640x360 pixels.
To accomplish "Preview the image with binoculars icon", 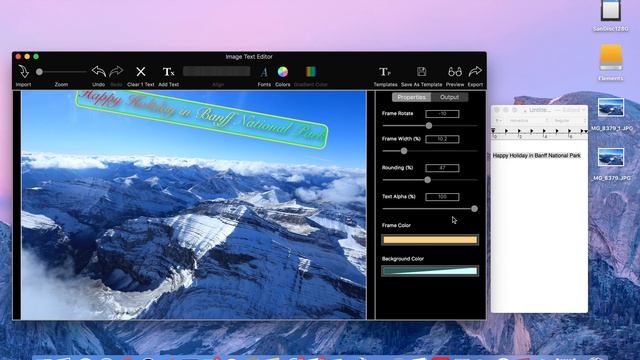I will 455,72.
